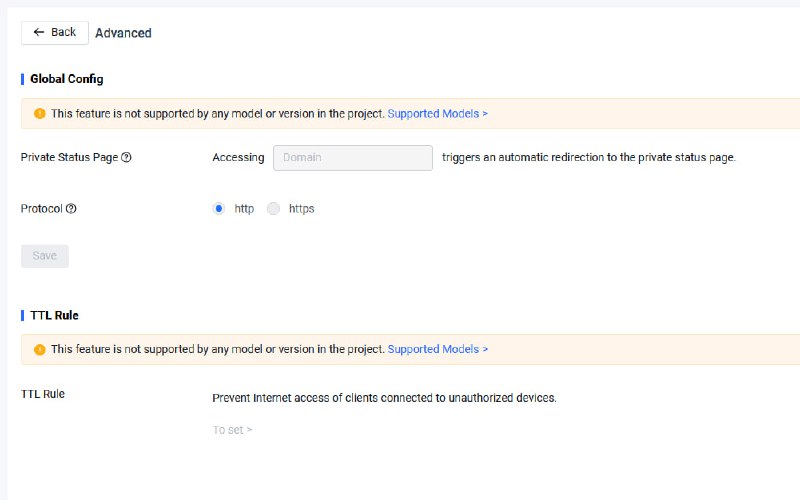Click the 'triggers an automatic redirection' text
The height and width of the screenshot is (500, 800).
(x=588, y=158)
